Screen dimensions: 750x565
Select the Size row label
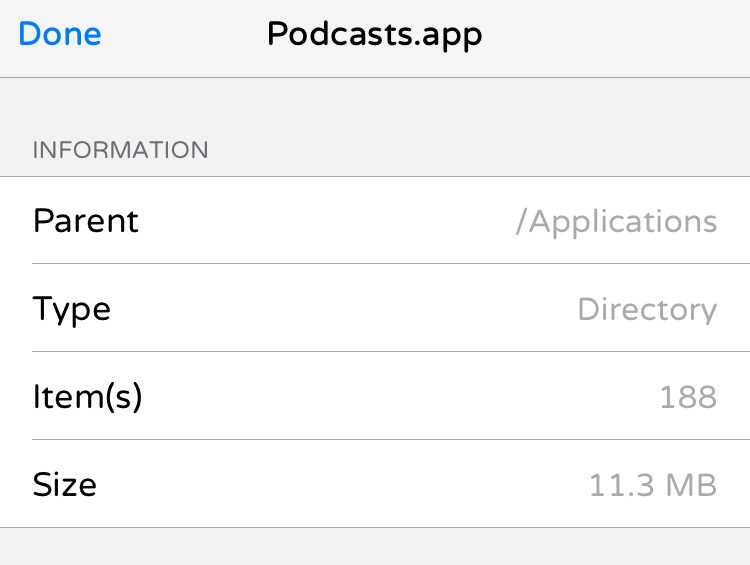(65, 484)
